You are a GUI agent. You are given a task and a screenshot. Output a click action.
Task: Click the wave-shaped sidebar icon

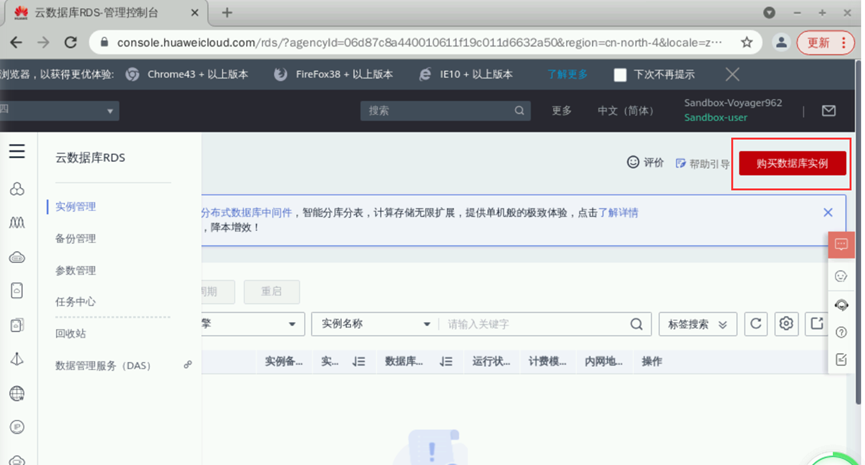pyautogui.click(x=17, y=223)
